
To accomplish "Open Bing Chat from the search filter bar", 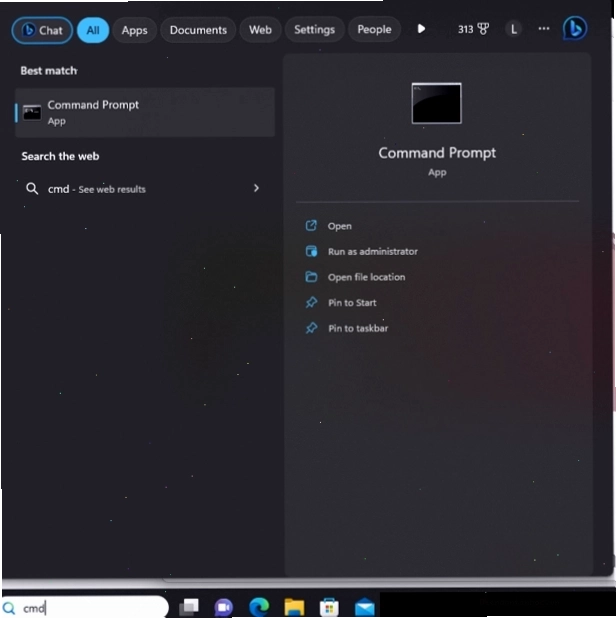I will coord(42,30).
